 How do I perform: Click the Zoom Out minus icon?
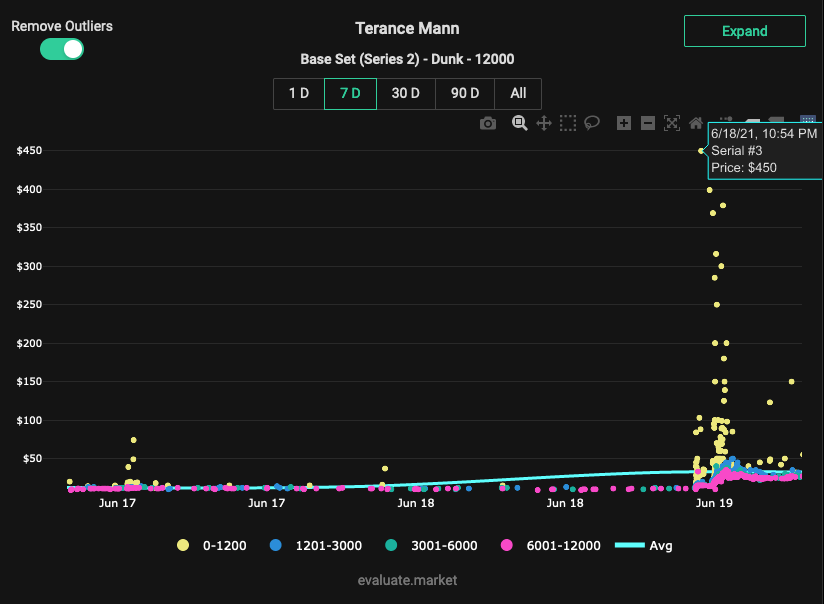pos(648,123)
